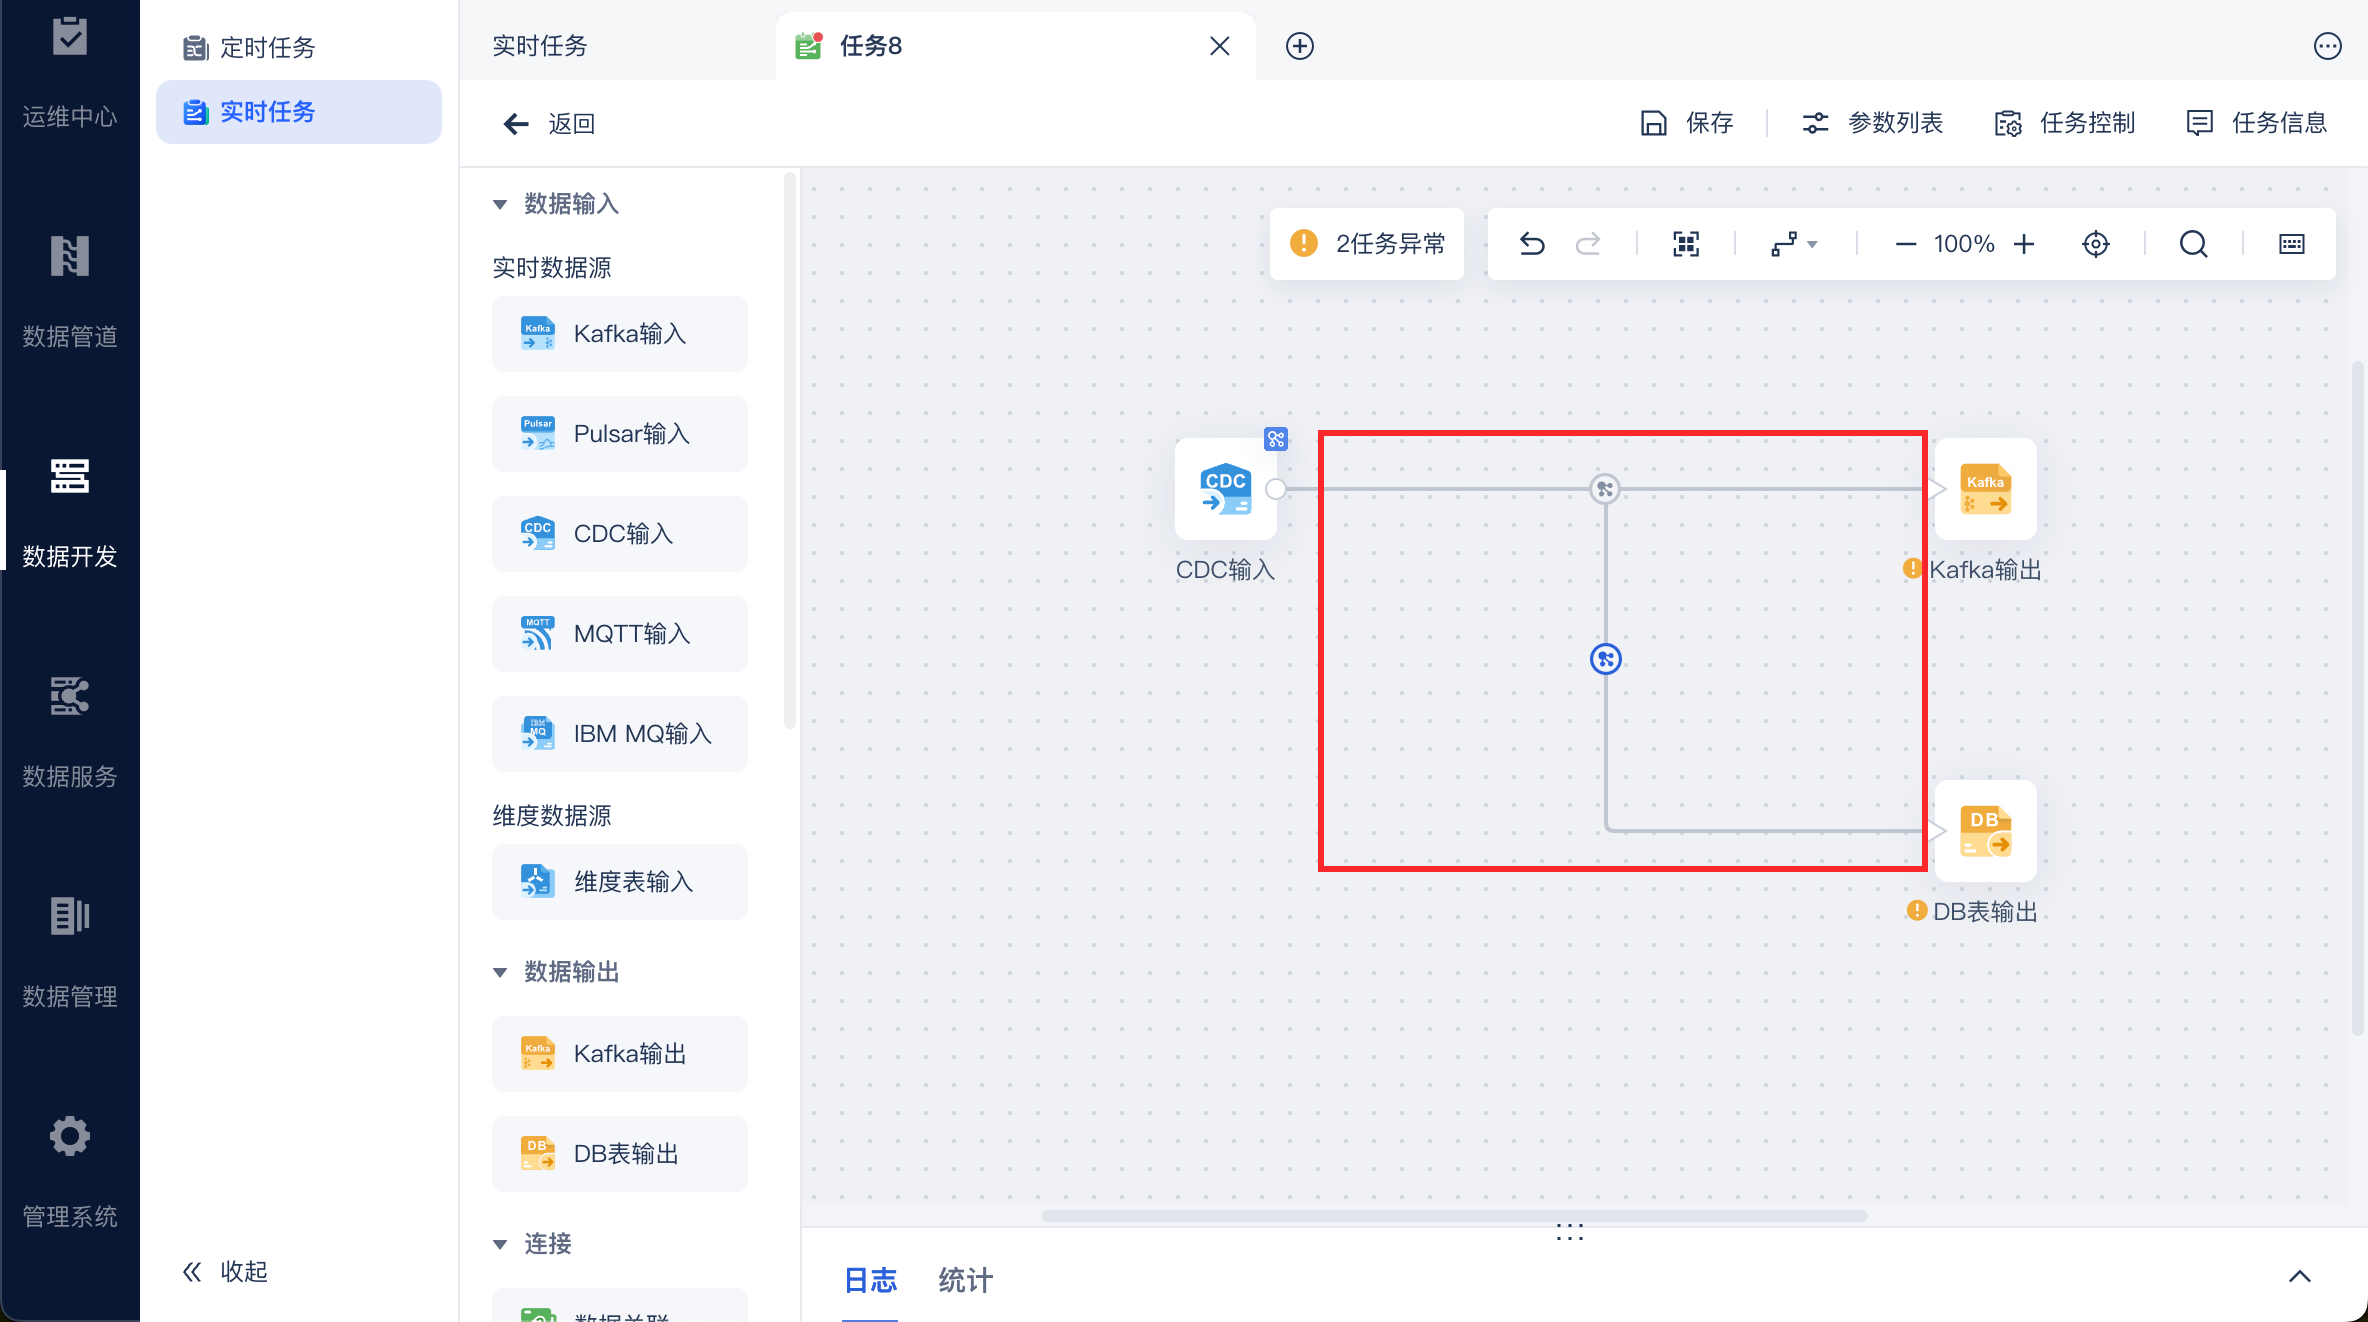Open 数据管道 in left sidebar
2368x1322 pixels.
pos(70,290)
